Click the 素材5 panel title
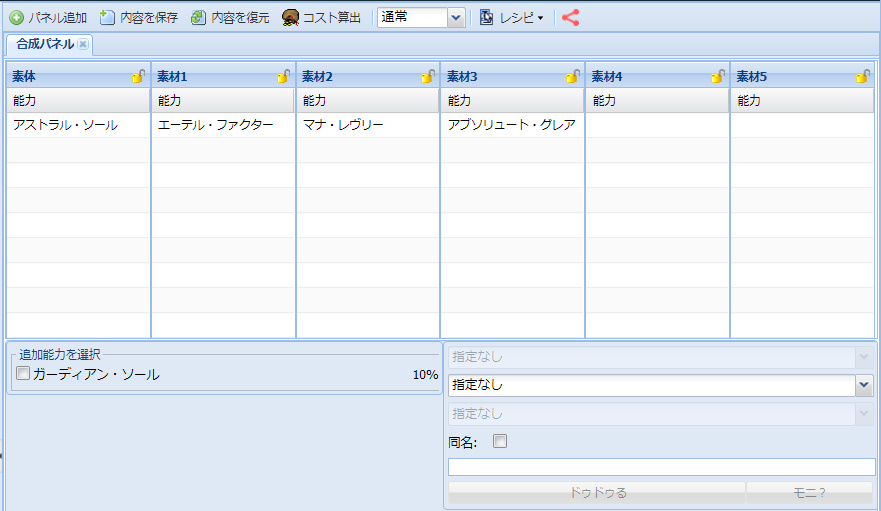Image resolution: width=881 pixels, height=511 pixels. tap(752, 76)
